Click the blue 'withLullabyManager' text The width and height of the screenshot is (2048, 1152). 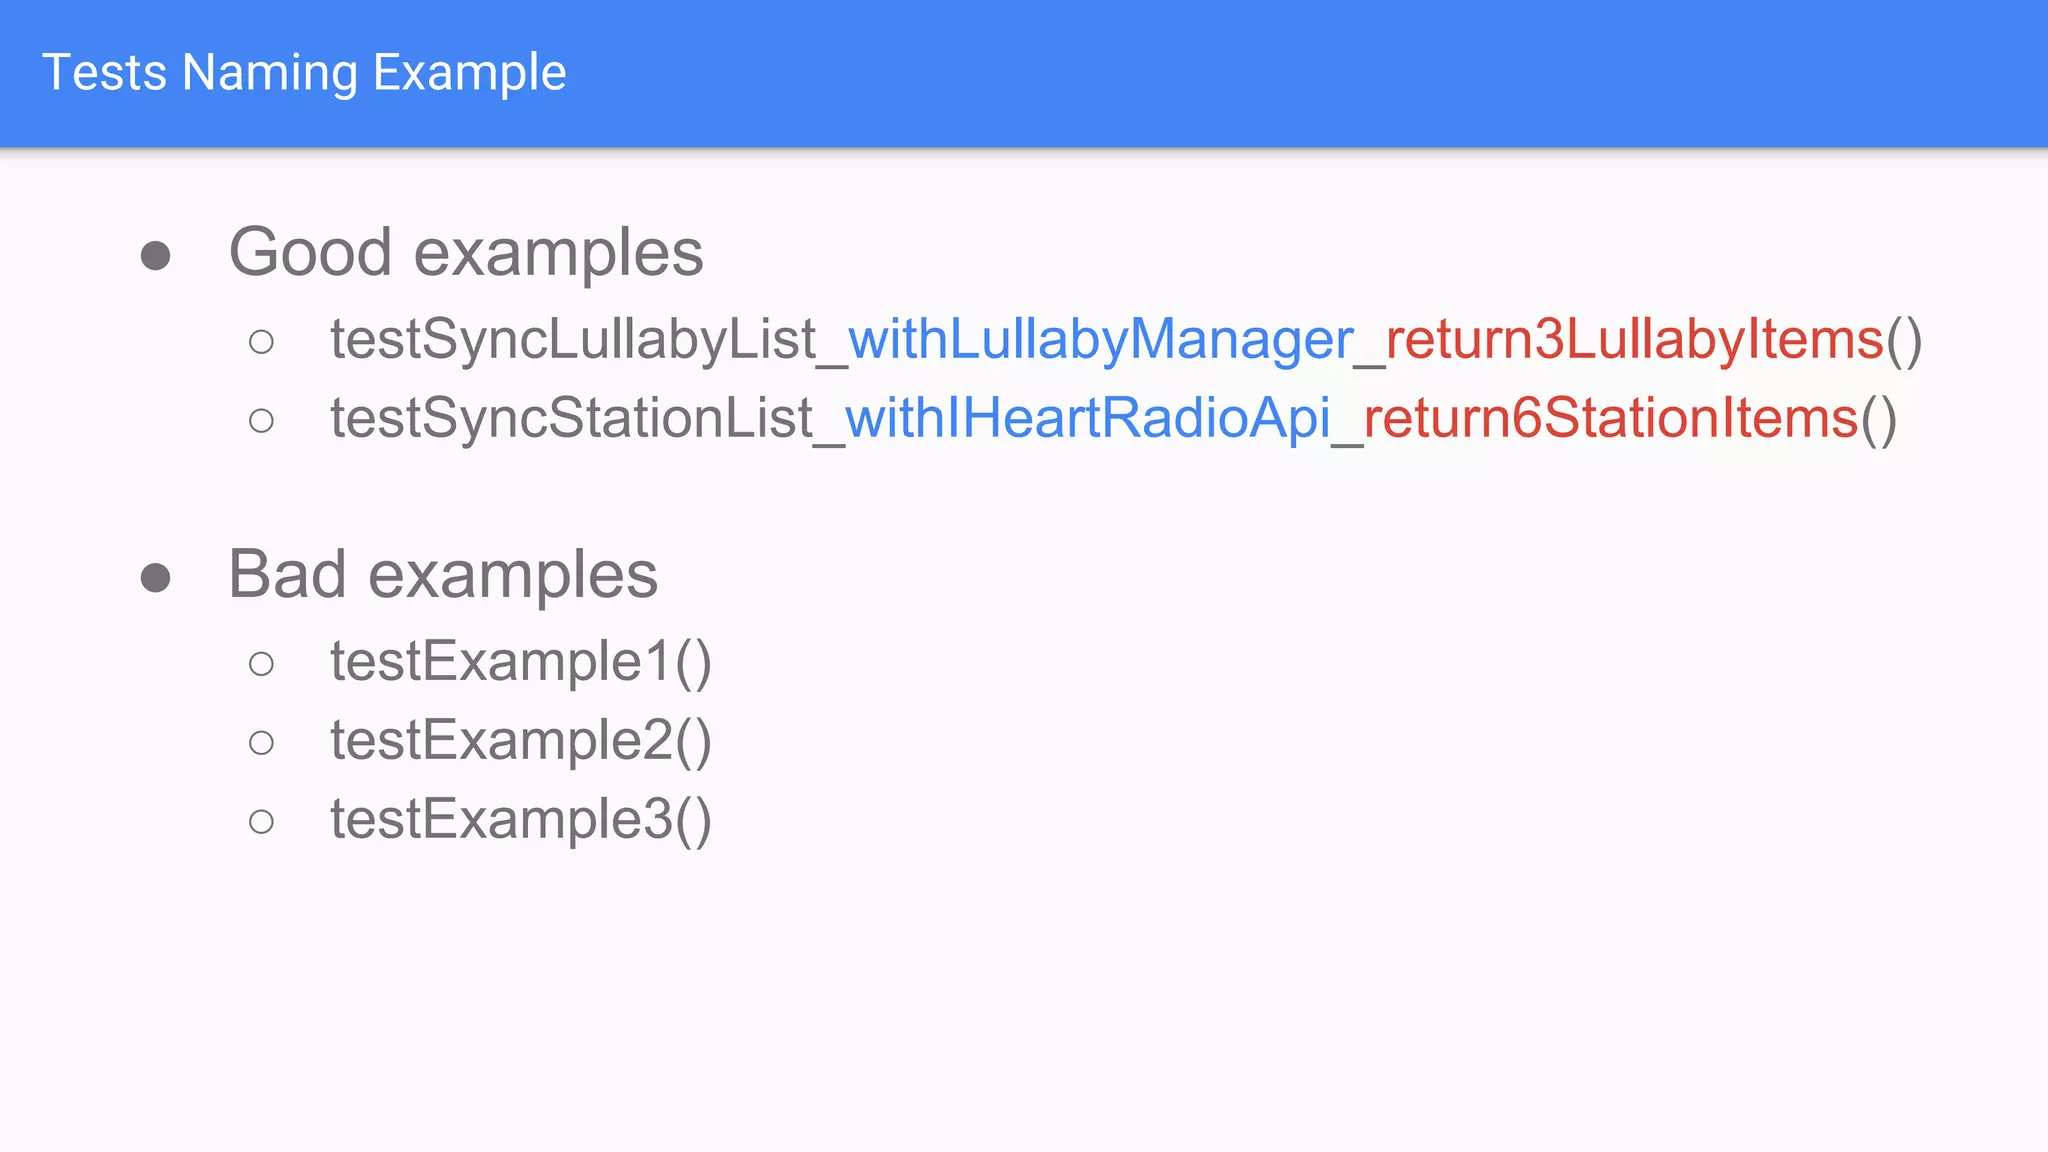1100,340
